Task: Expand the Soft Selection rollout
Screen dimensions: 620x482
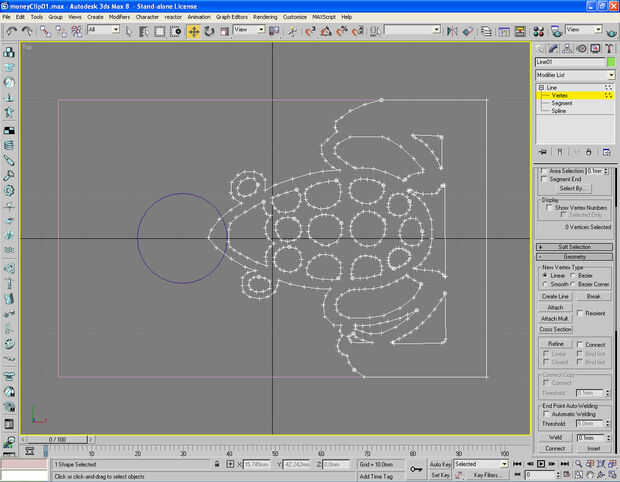Action: (575, 246)
